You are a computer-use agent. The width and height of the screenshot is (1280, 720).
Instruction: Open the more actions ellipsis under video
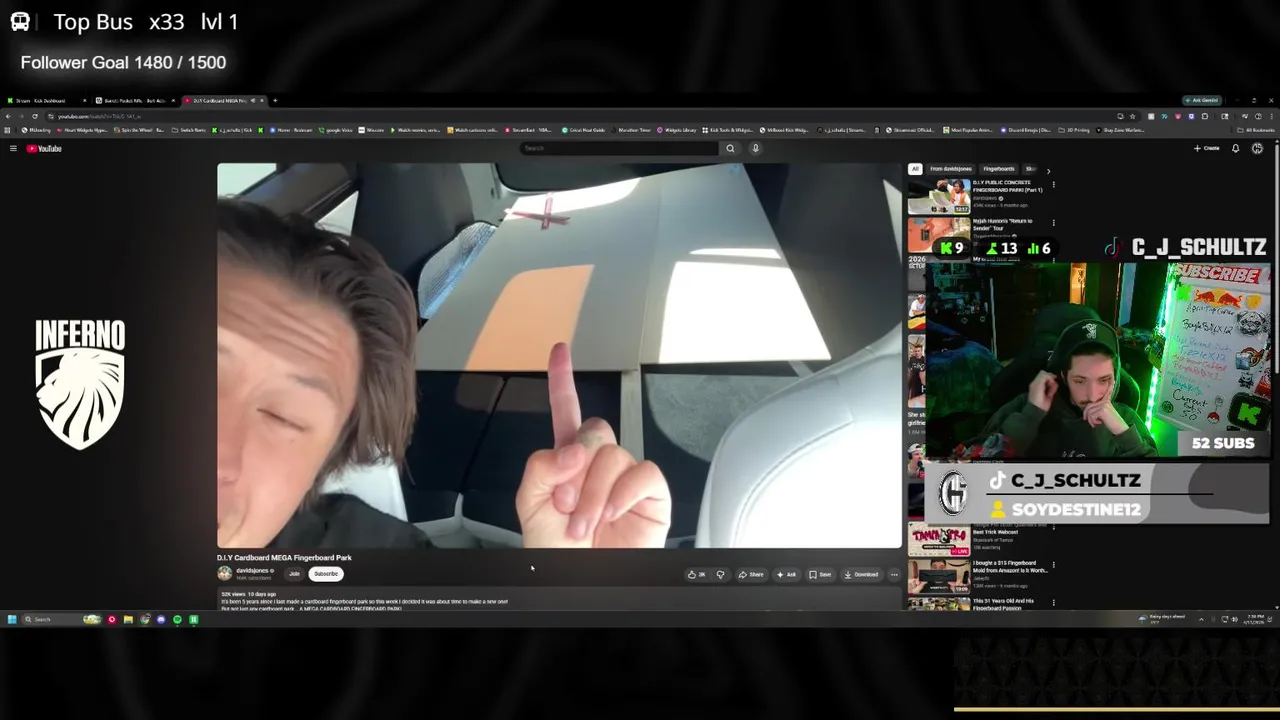(895, 574)
